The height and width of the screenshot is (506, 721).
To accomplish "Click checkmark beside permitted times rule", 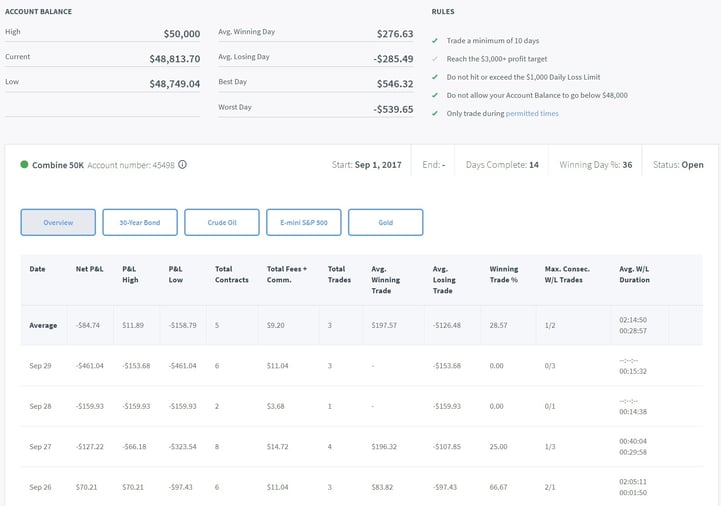I will 434,114.
